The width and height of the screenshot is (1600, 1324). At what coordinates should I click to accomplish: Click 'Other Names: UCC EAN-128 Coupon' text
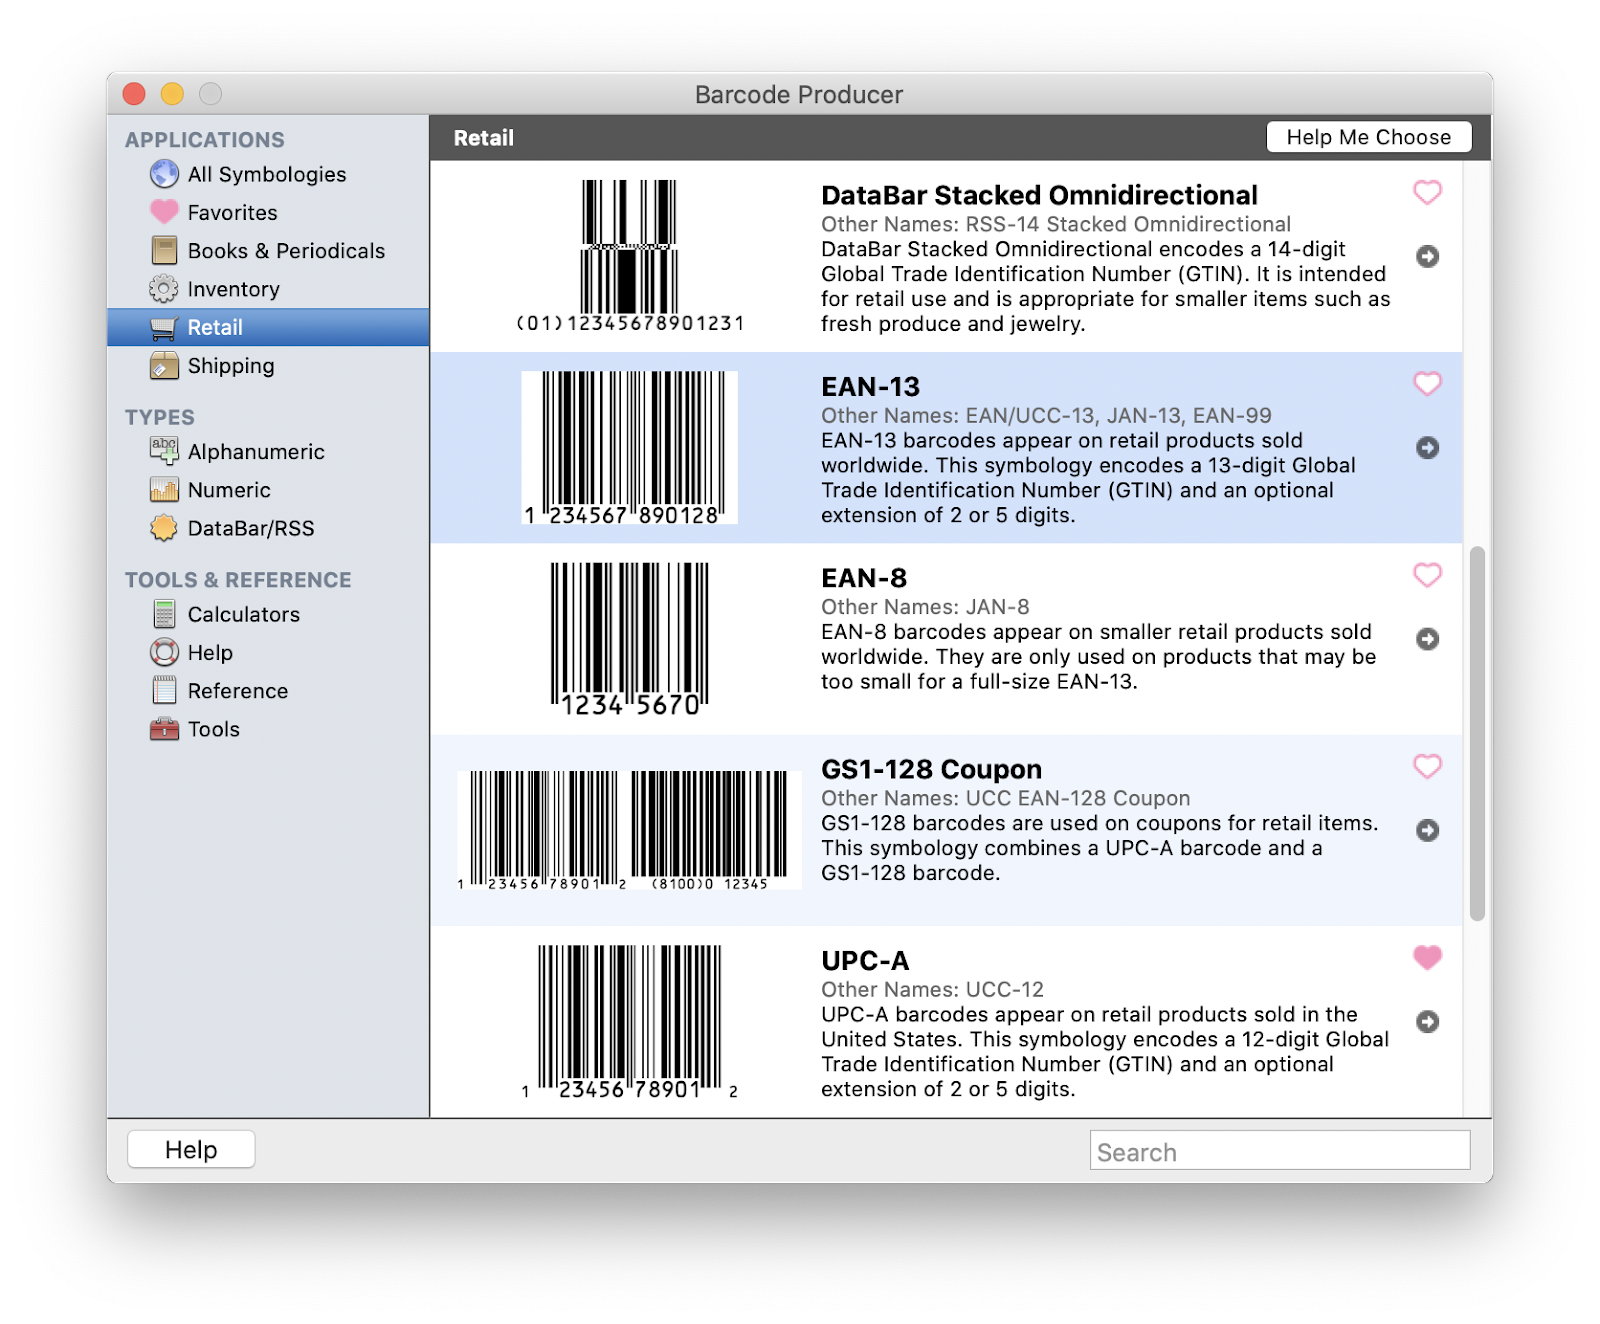pos(1006,798)
